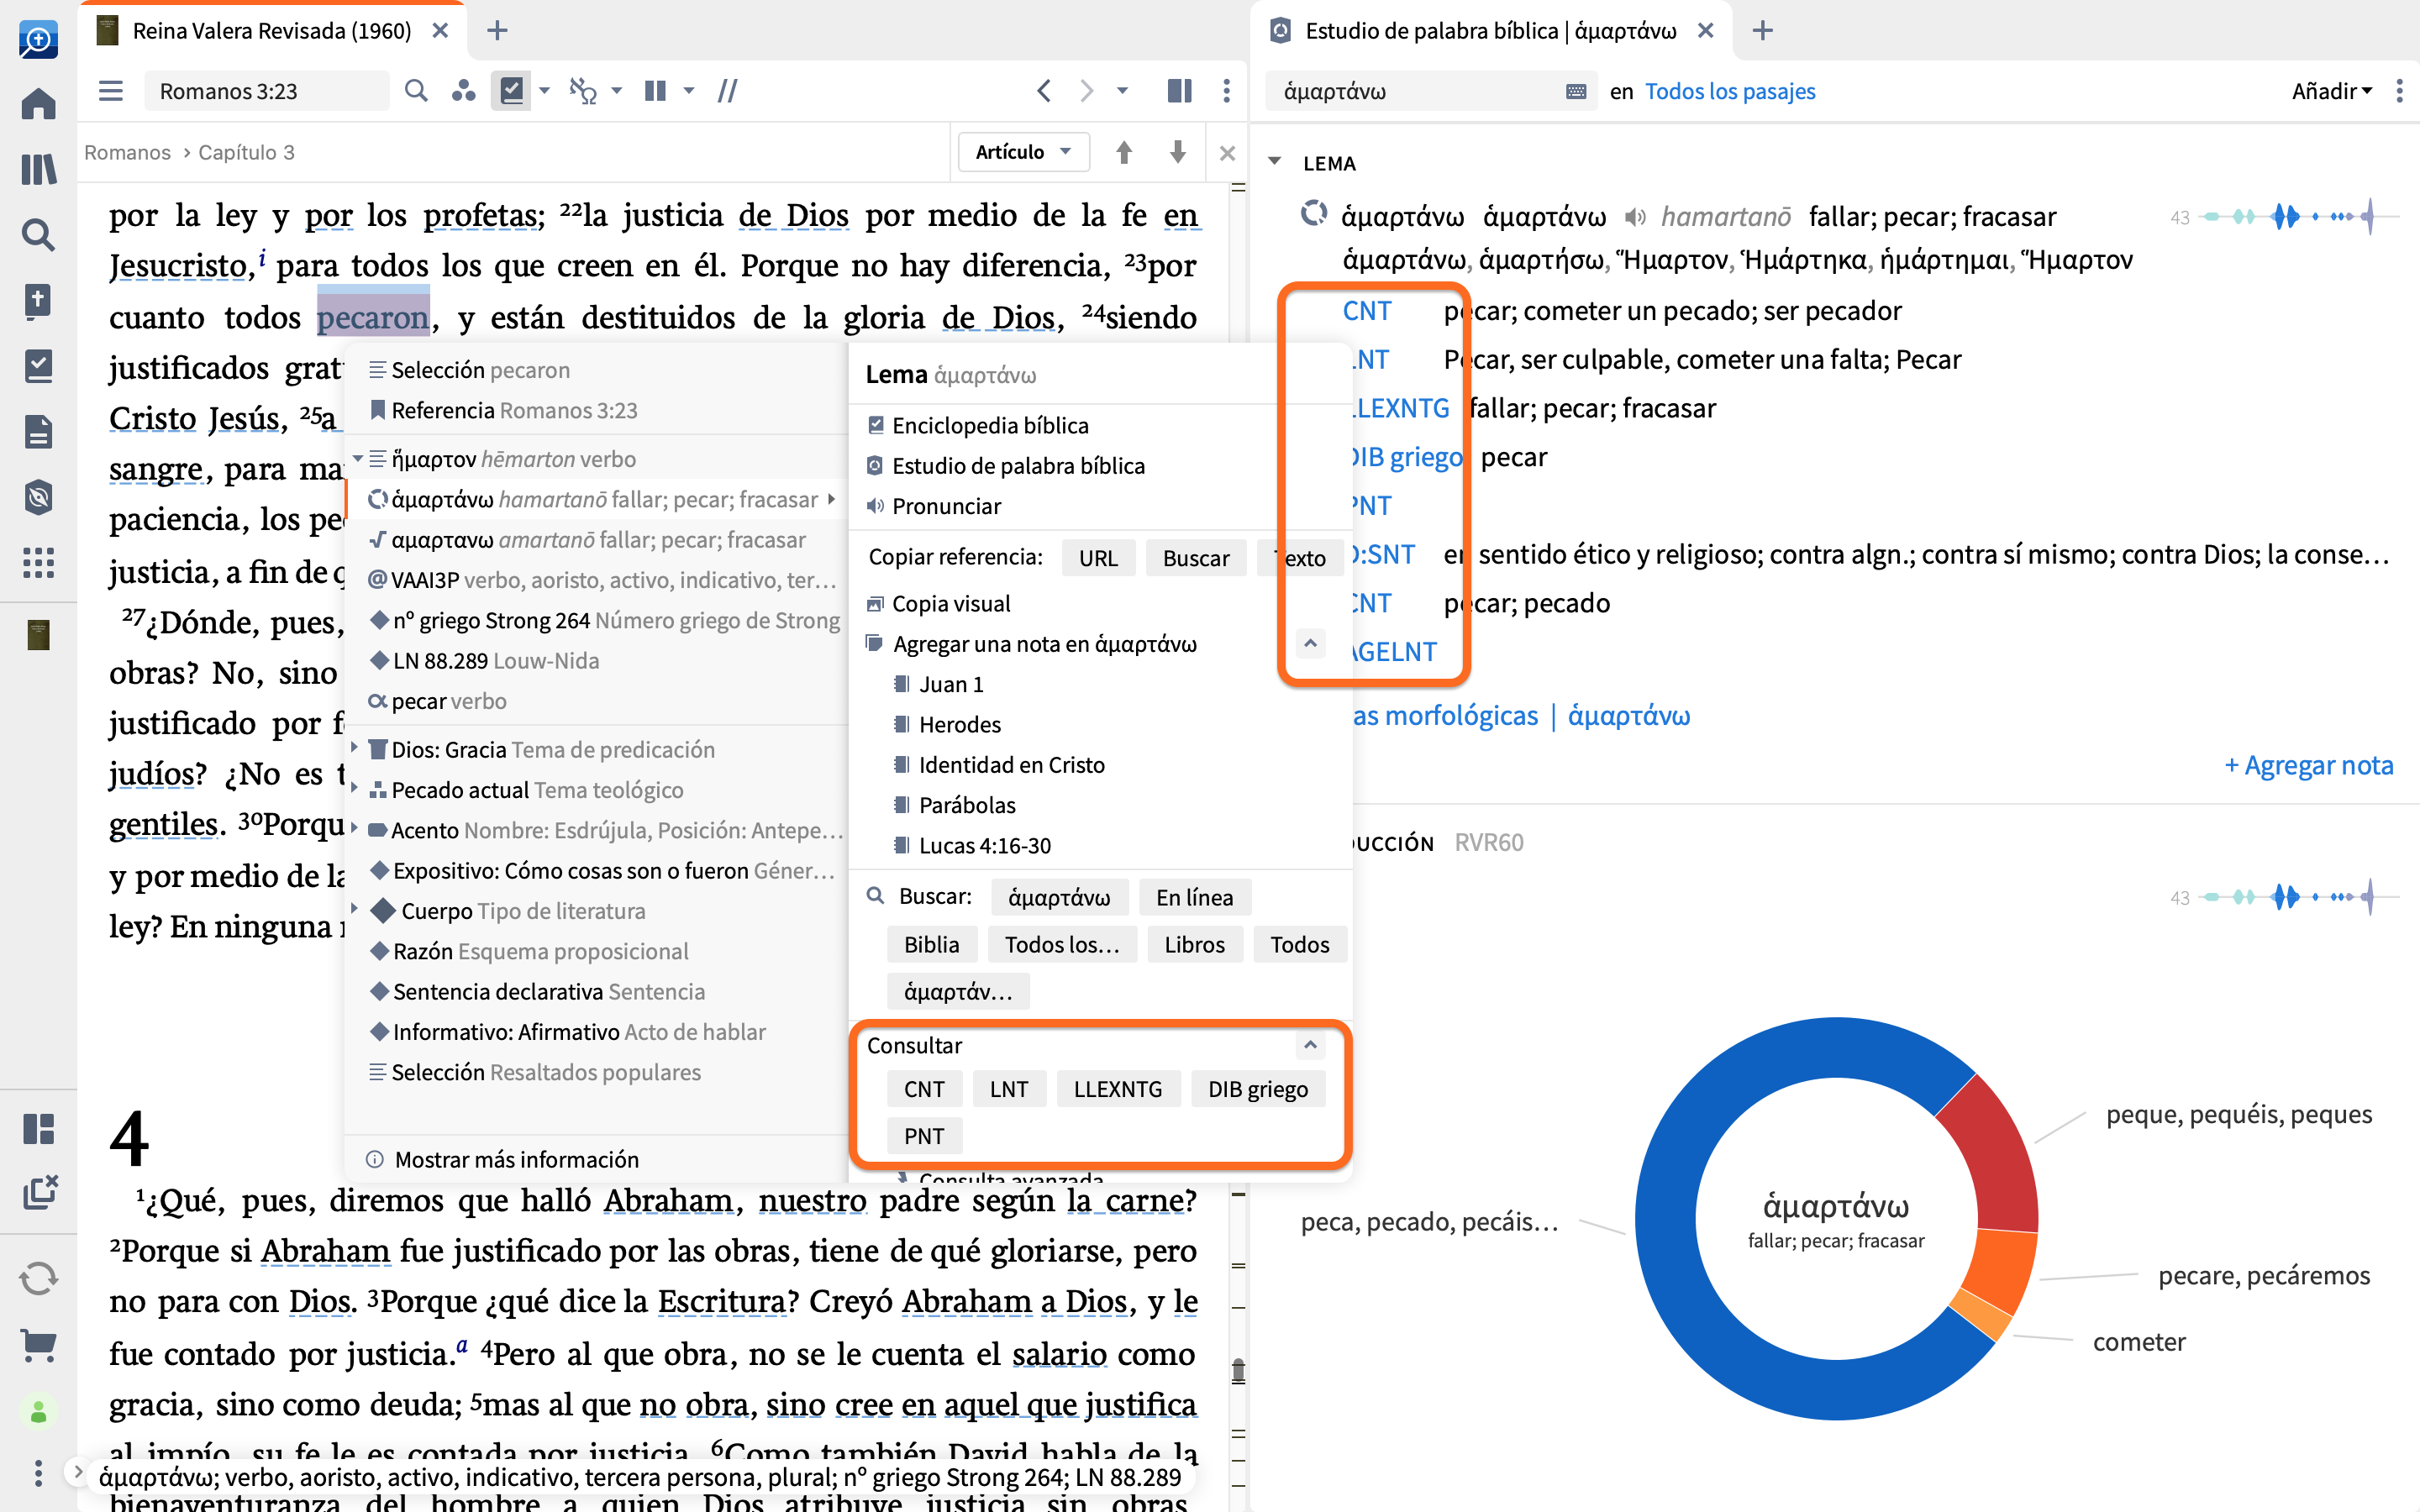Click the En línea search button
2420x1512 pixels.
pyautogui.click(x=1195, y=897)
